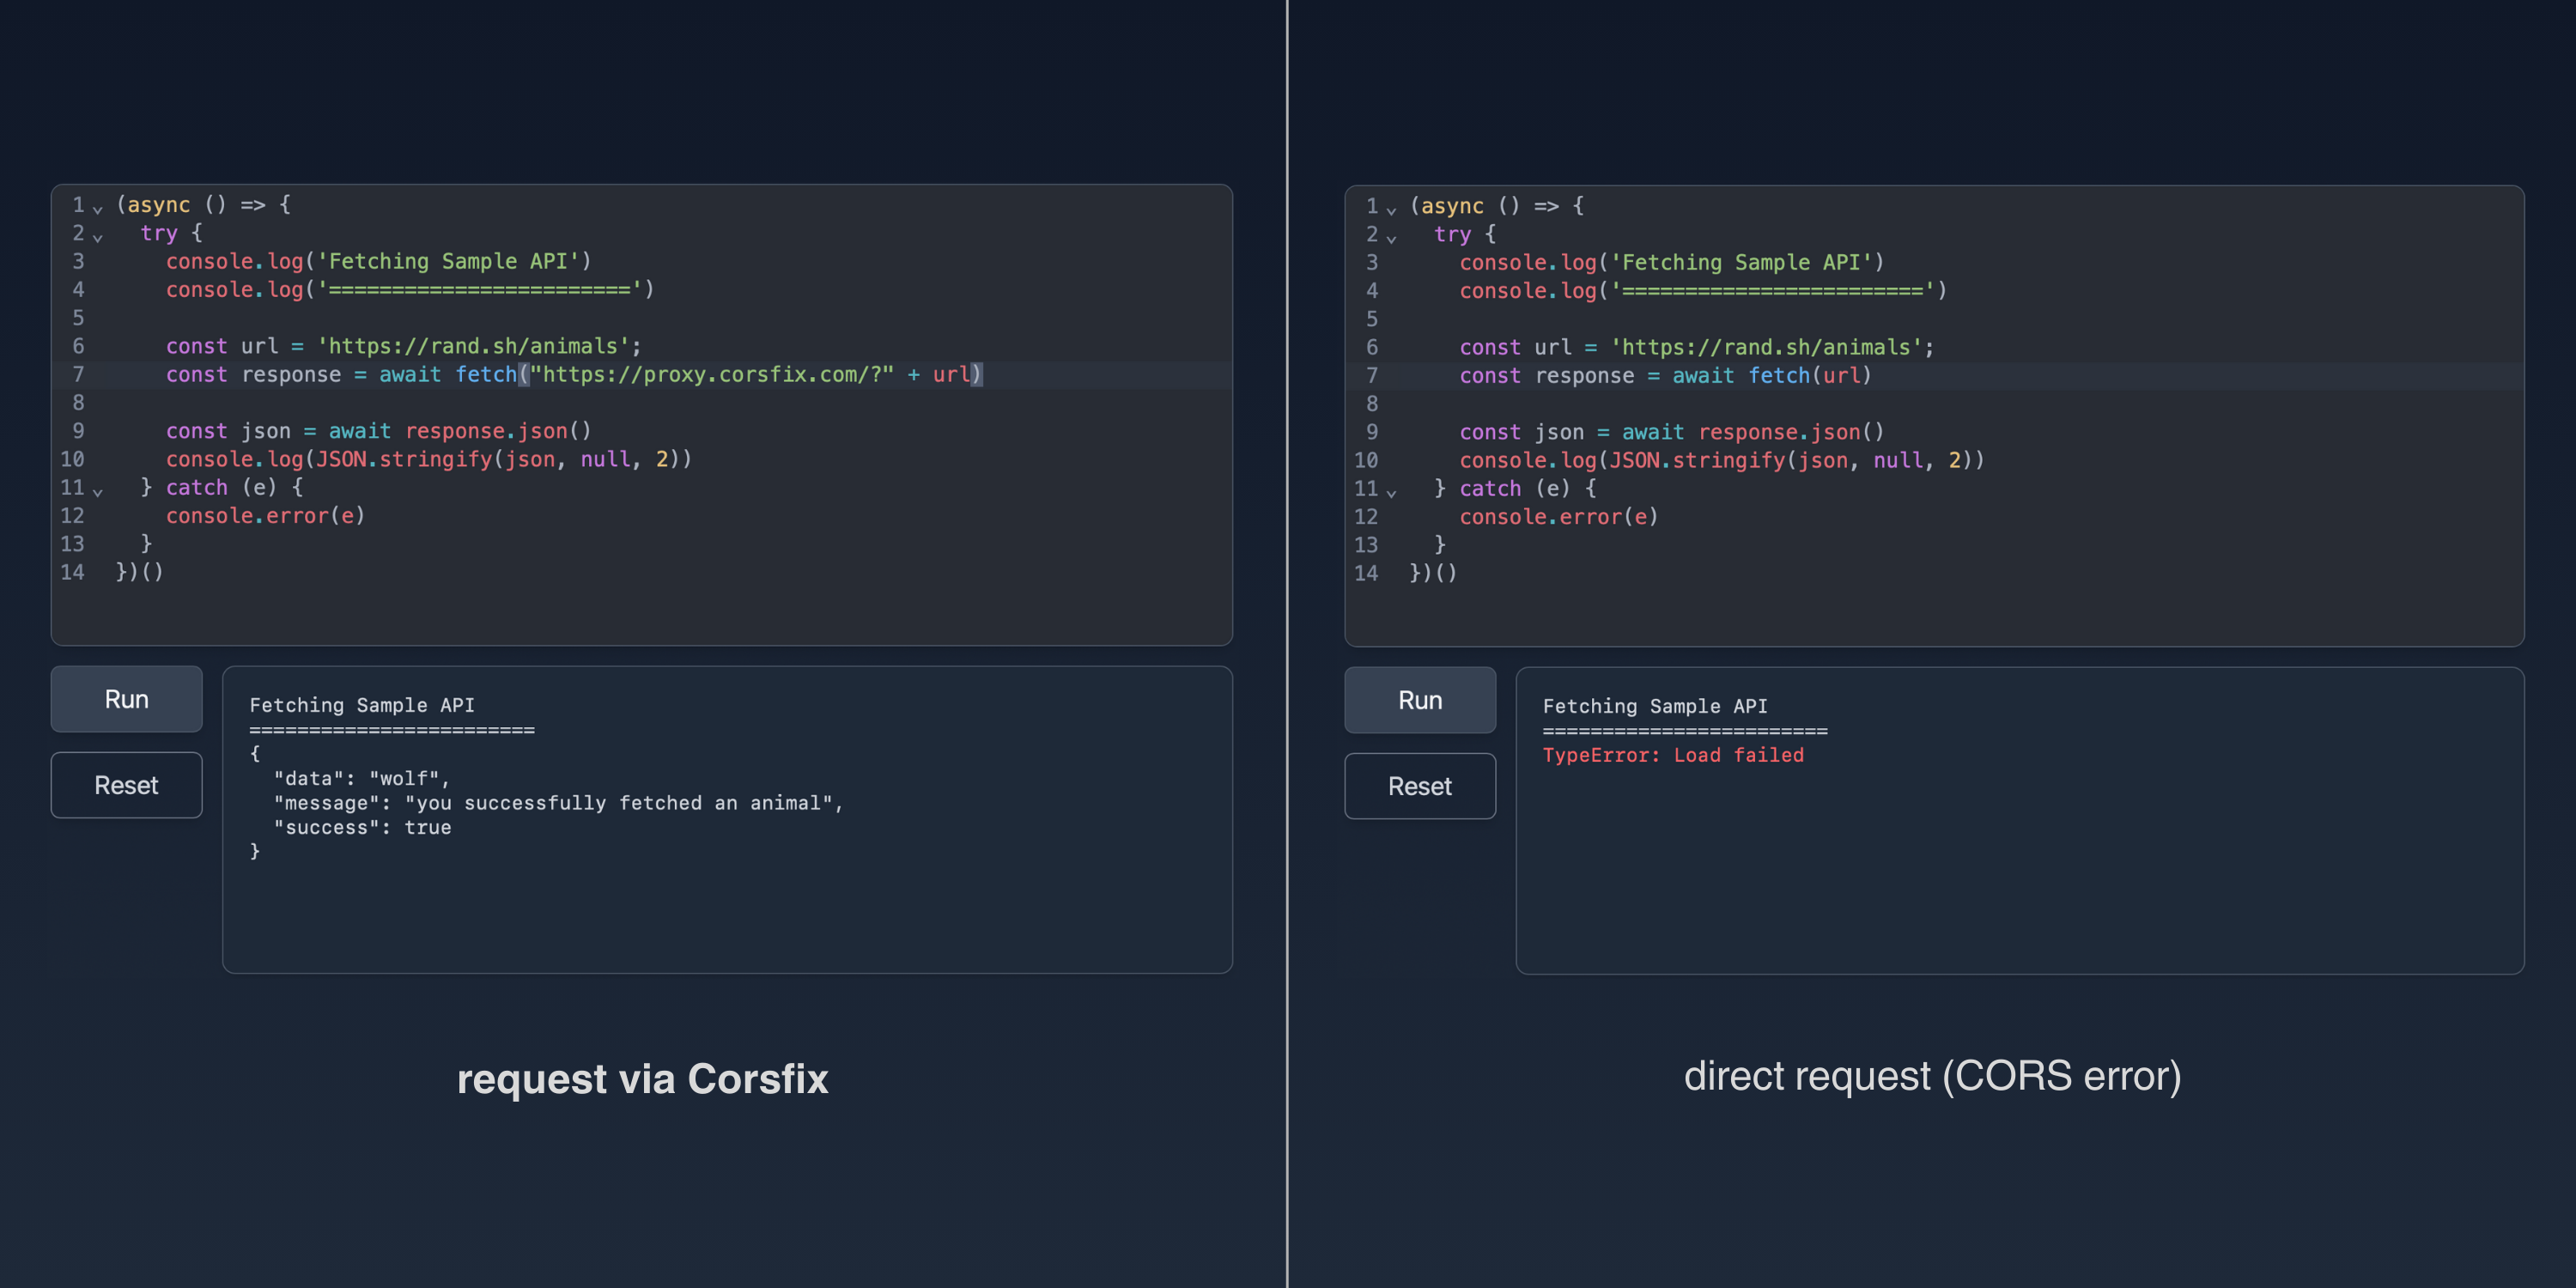Run the direct request example code
The width and height of the screenshot is (2576, 1288).
pos(1420,700)
